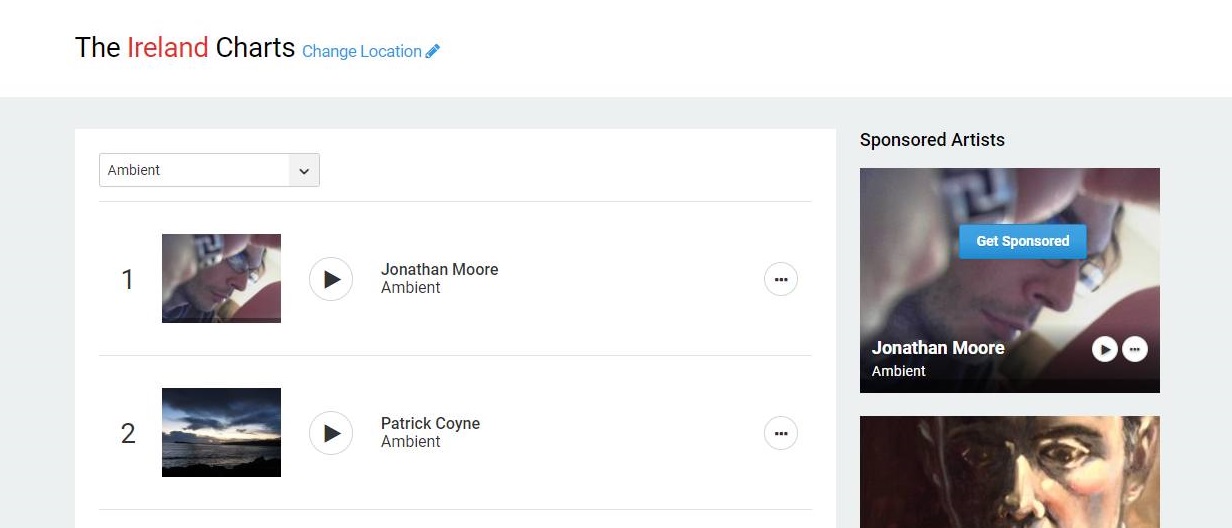This screenshot has width=1232, height=528.
Task: Open Jonathan Moore's chart thumbnail
Action: coord(221,278)
